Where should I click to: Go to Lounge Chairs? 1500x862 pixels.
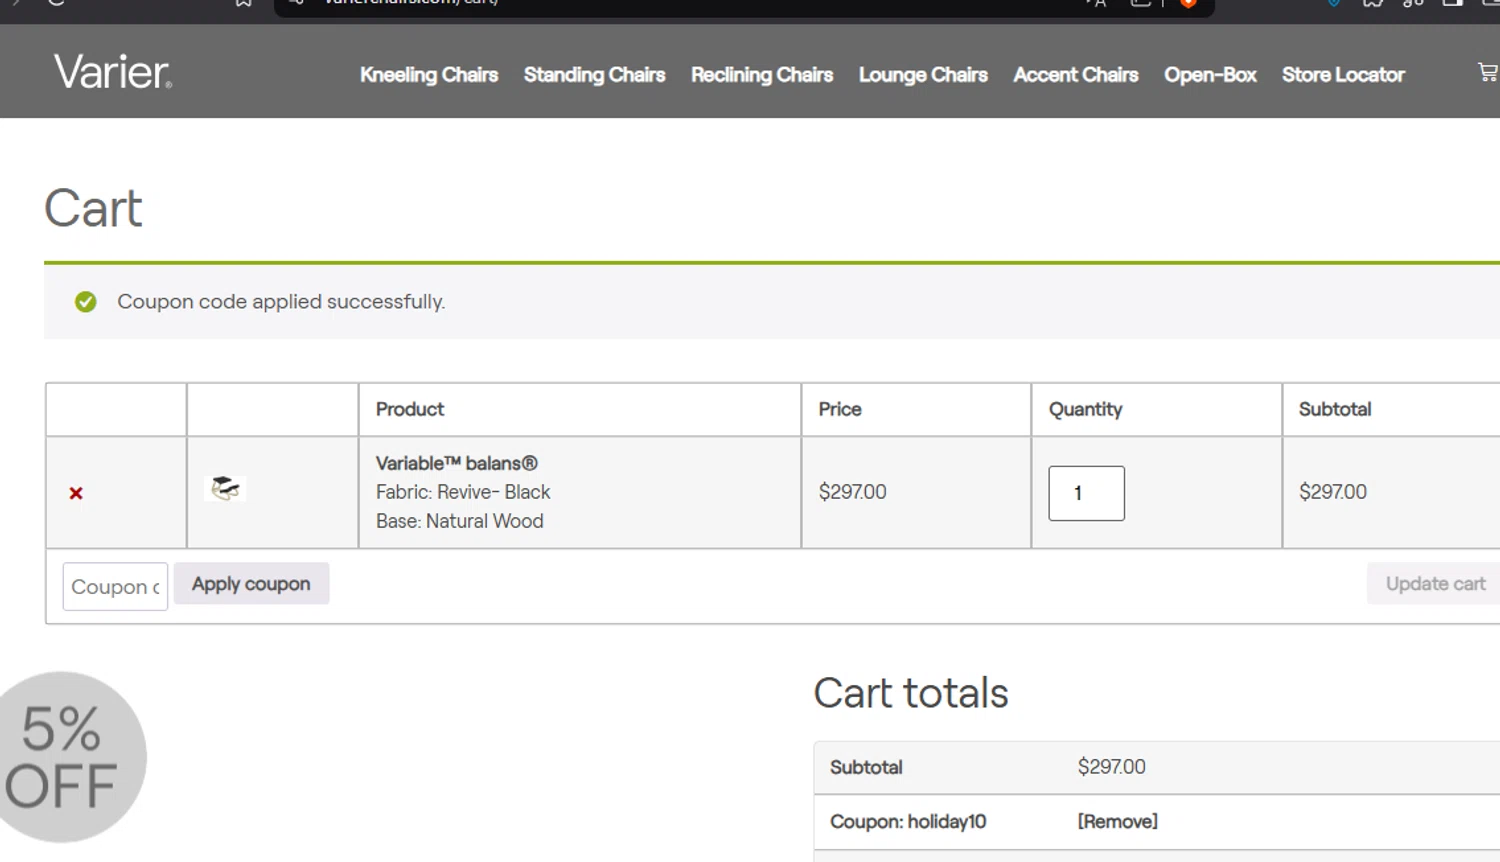click(923, 75)
